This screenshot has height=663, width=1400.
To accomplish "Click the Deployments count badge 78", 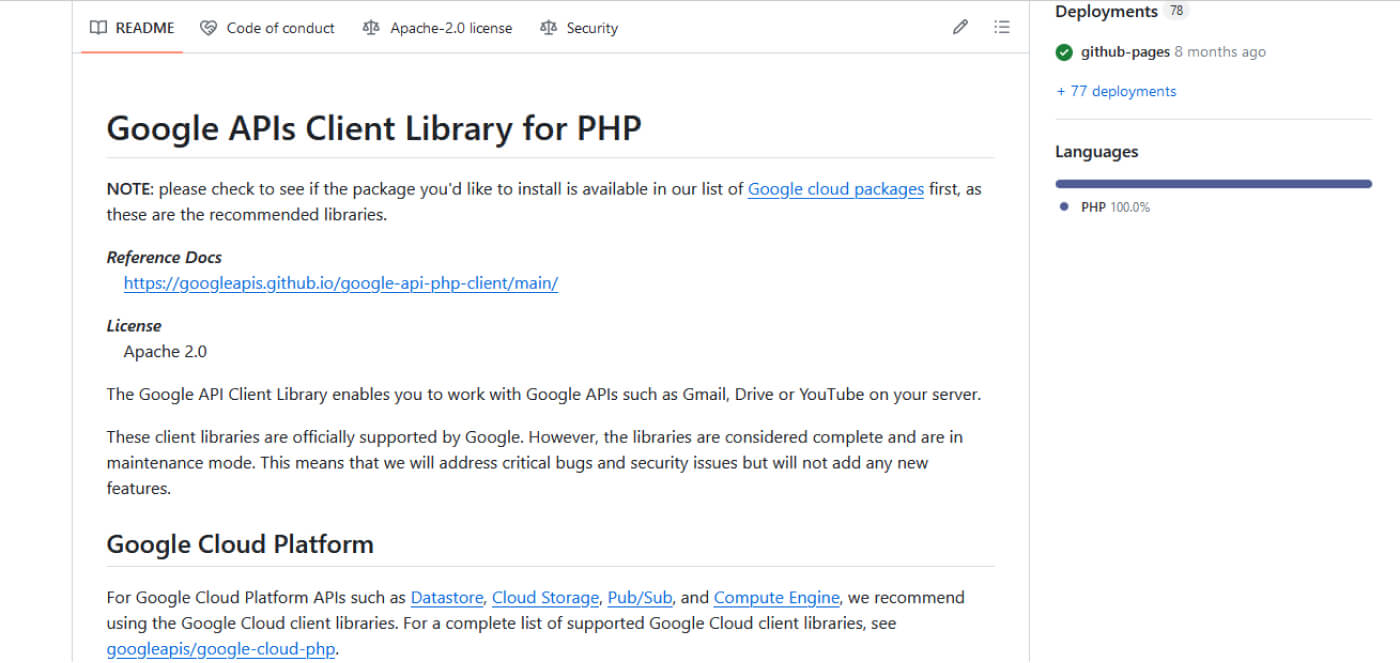I will 1177,11.
